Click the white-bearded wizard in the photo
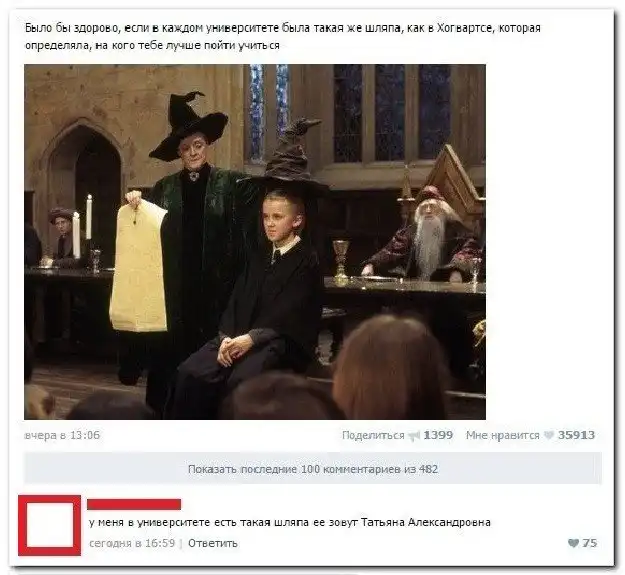Viewport: 625px width, 575px height. coord(428,232)
